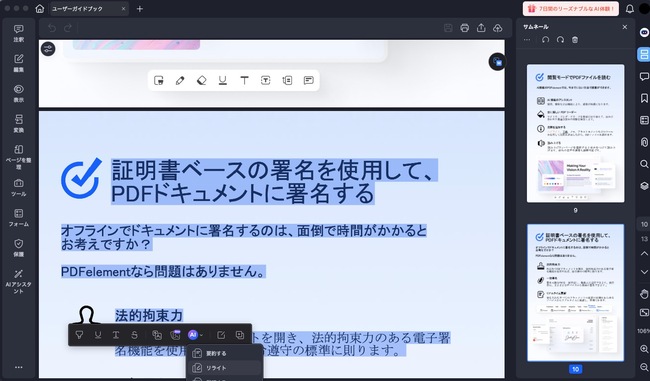Image resolution: width=650 pixels, height=381 pixels.
Task: Copy the selected text via floating toolbar
Action: point(240,335)
